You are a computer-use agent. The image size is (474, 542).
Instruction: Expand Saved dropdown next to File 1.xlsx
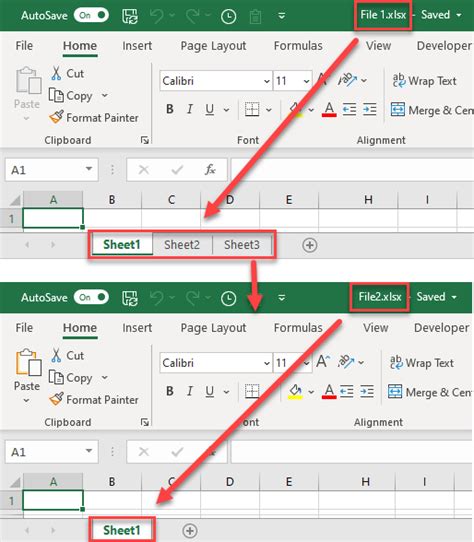(x=459, y=15)
